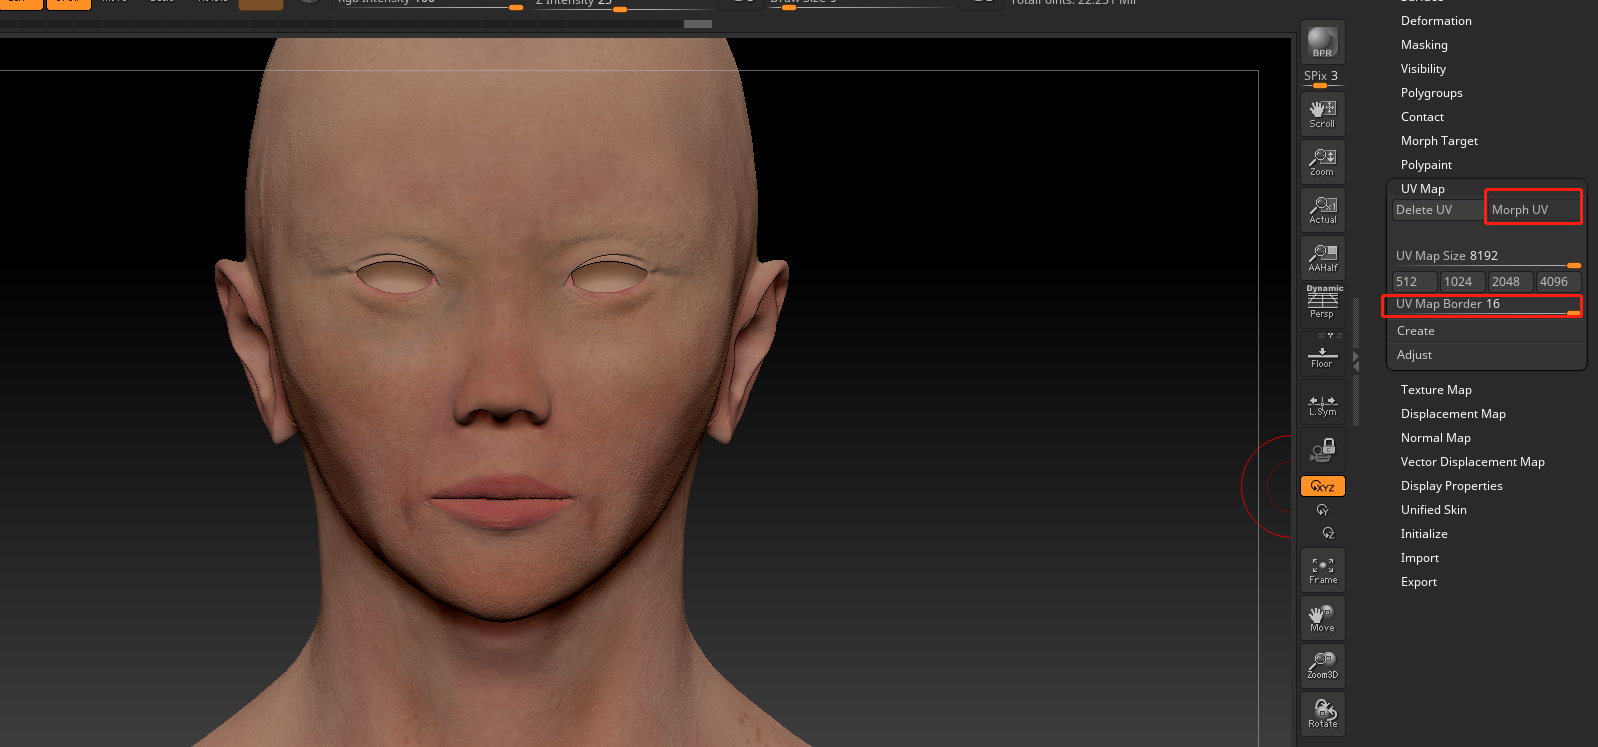Screen dimensions: 1598x747
Task: Open the Displacement Map subpalette
Action: coord(1453,414)
